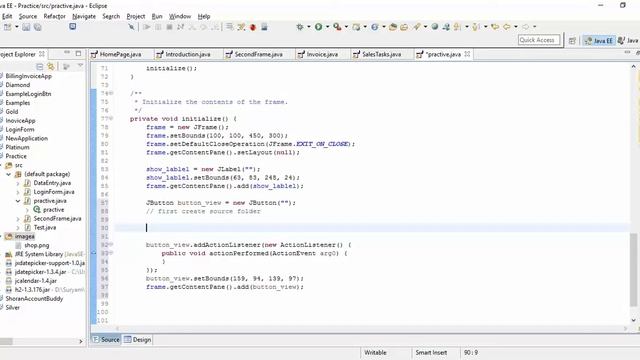Screen dimensions: 640x360
Task: Open the Debug dropdown arrow
Action: [x=309, y=27]
